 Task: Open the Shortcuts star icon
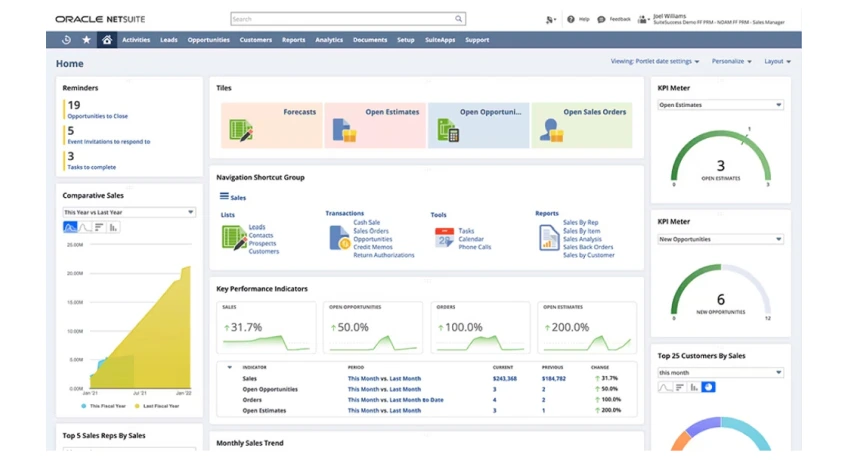coord(86,40)
